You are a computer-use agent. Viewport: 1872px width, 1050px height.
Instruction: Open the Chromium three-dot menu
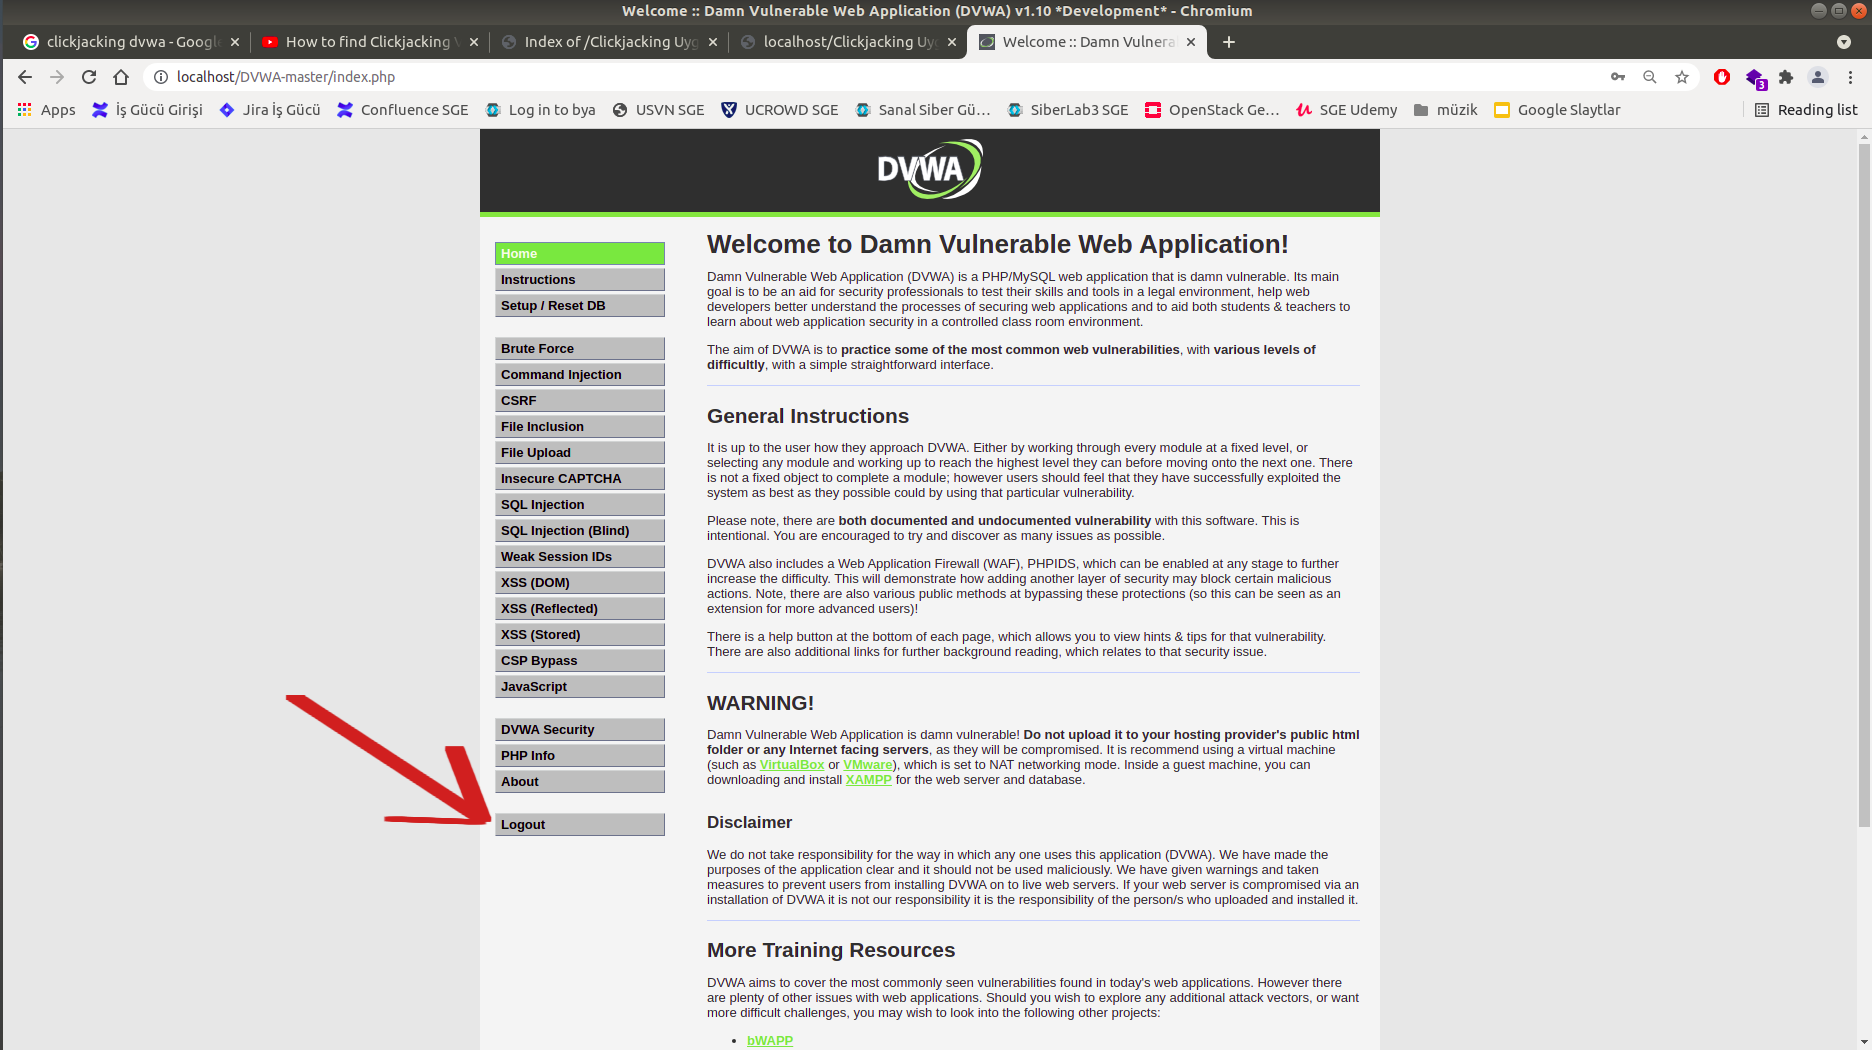(x=1850, y=77)
